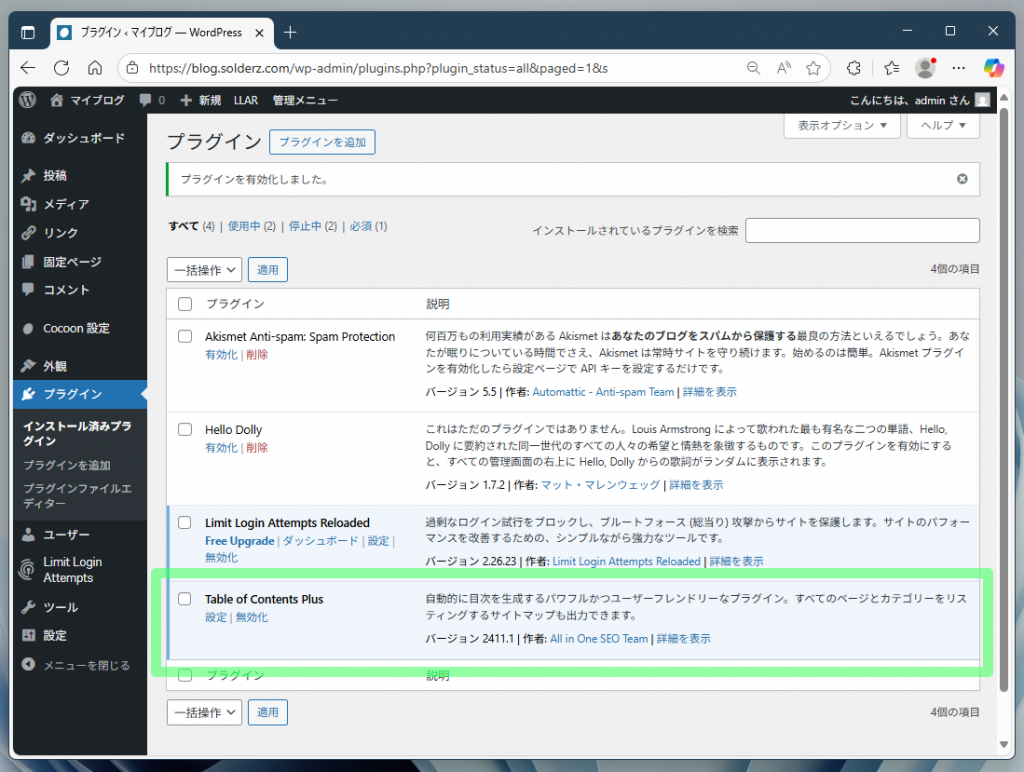
Task: Click the WordPress logo in the admin bar
Action: [x=27, y=100]
